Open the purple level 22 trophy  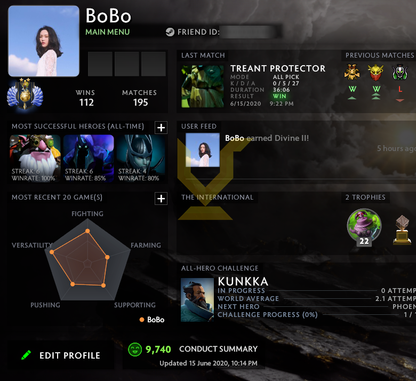click(x=364, y=225)
